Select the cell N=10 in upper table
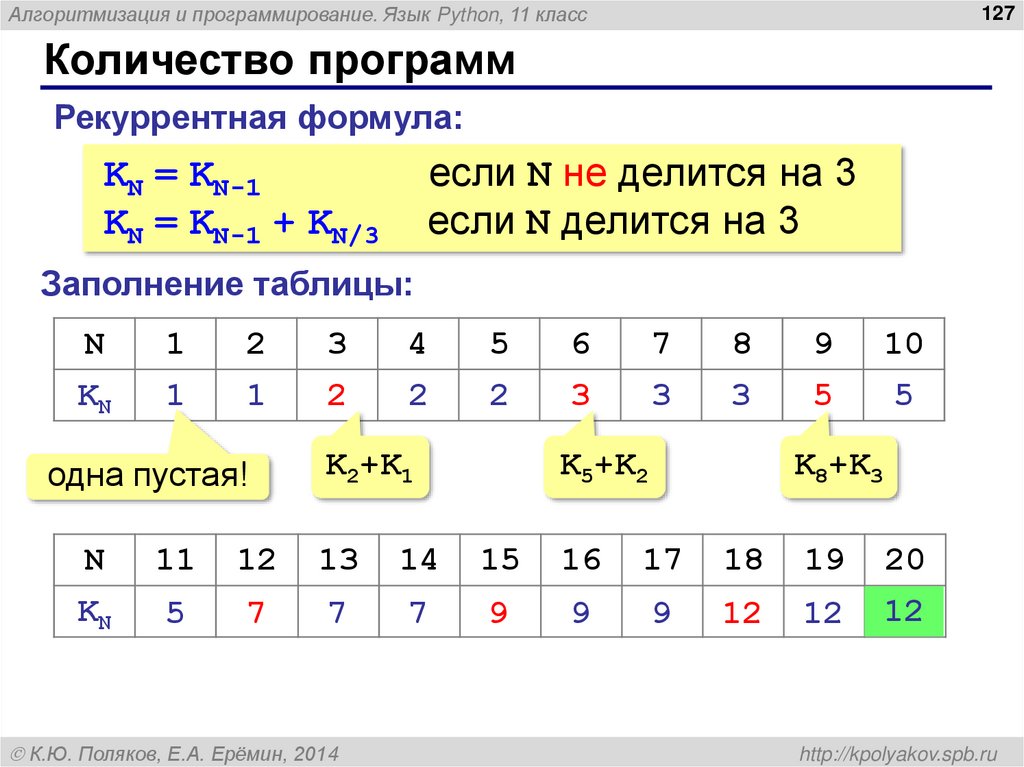The image size is (1024, 767). 904,343
